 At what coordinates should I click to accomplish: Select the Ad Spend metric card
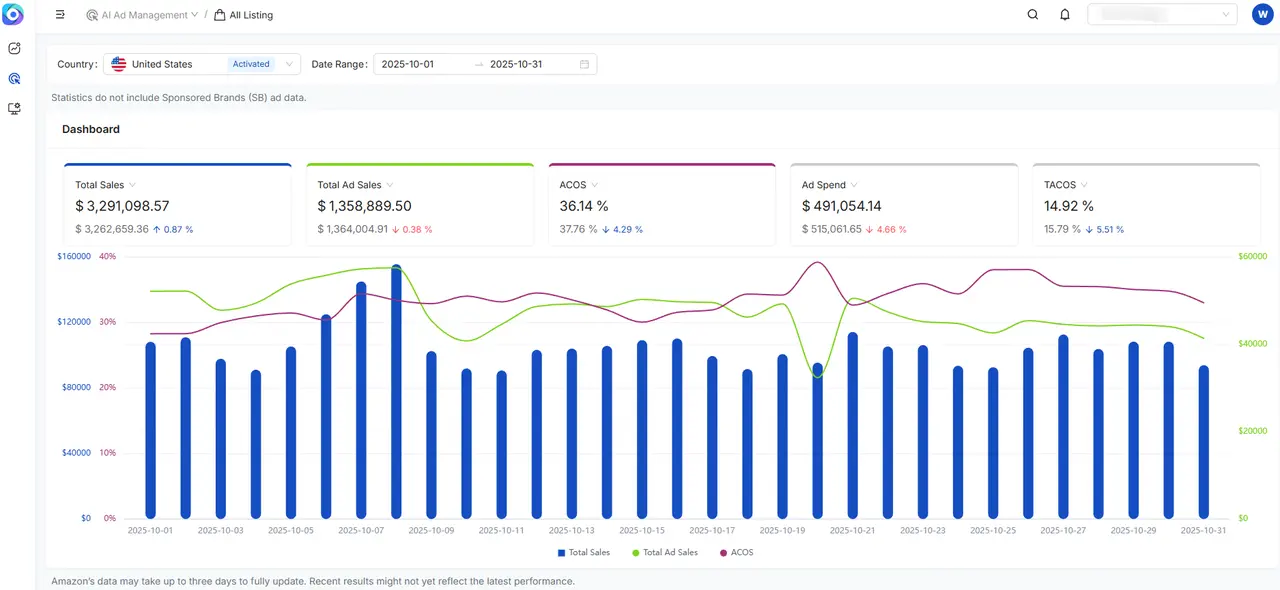(x=903, y=204)
